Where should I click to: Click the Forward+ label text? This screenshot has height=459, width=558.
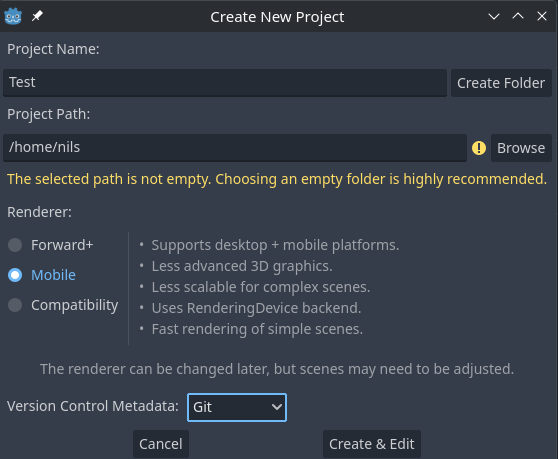click(62, 245)
